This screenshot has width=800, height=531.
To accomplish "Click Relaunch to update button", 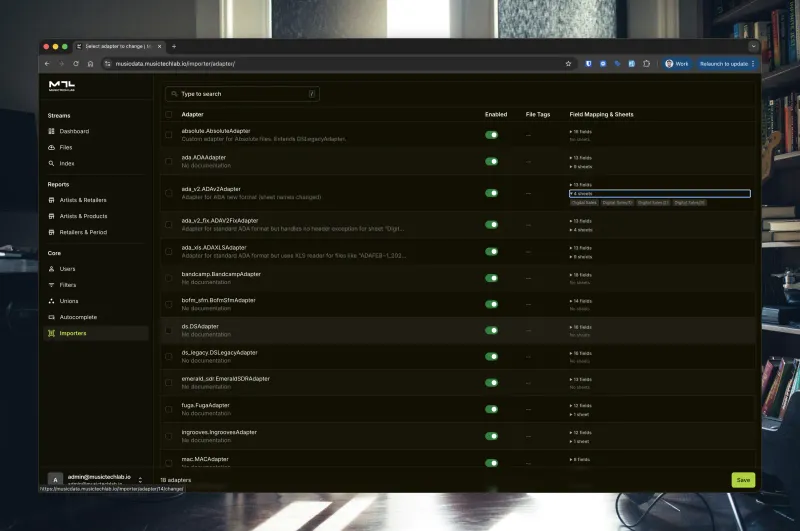I will point(727,64).
